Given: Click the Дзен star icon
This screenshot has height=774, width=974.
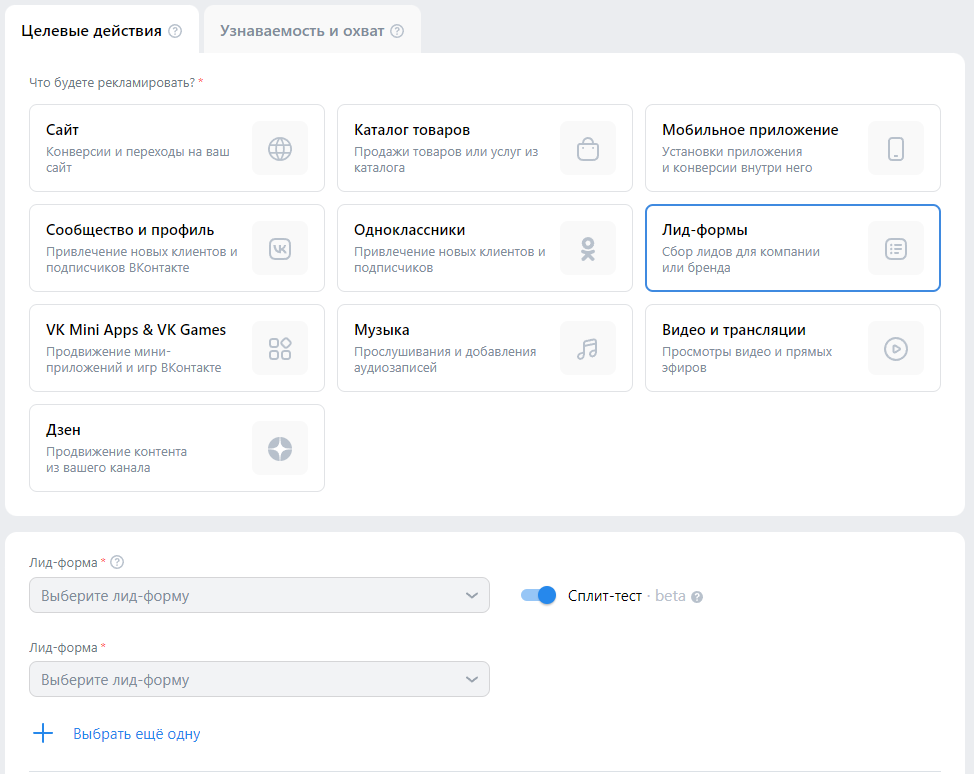Looking at the screenshot, I should coord(280,449).
